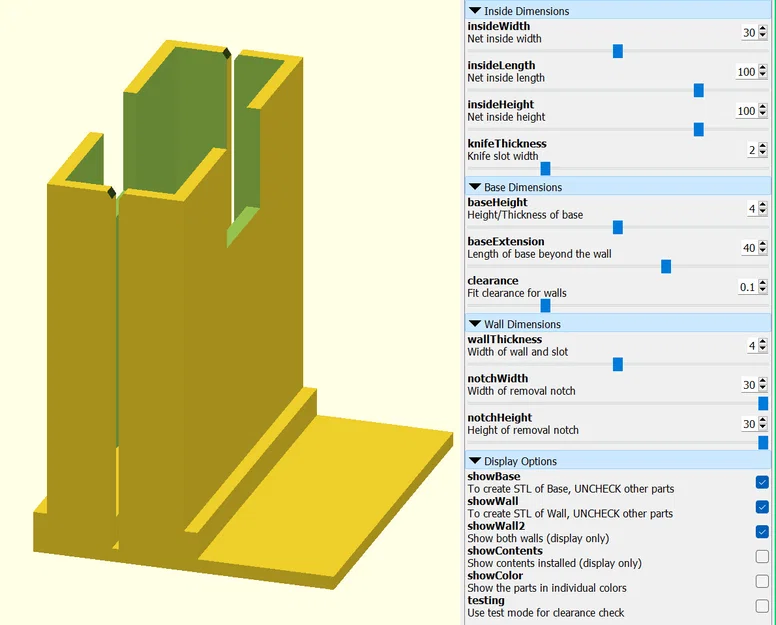Click the green inner wall in 3D preview
The height and width of the screenshot is (625, 776).
coord(178,119)
